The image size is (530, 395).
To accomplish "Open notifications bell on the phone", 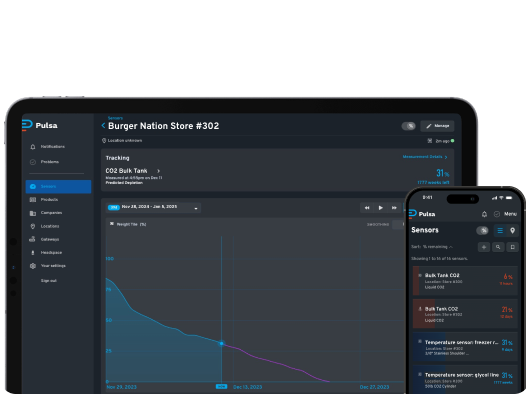I will (x=484, y=214).
